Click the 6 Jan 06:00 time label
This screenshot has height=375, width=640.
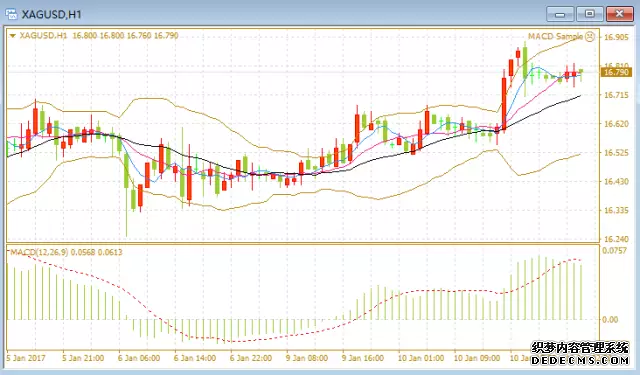pyautogui.click(x=139, y=358)
